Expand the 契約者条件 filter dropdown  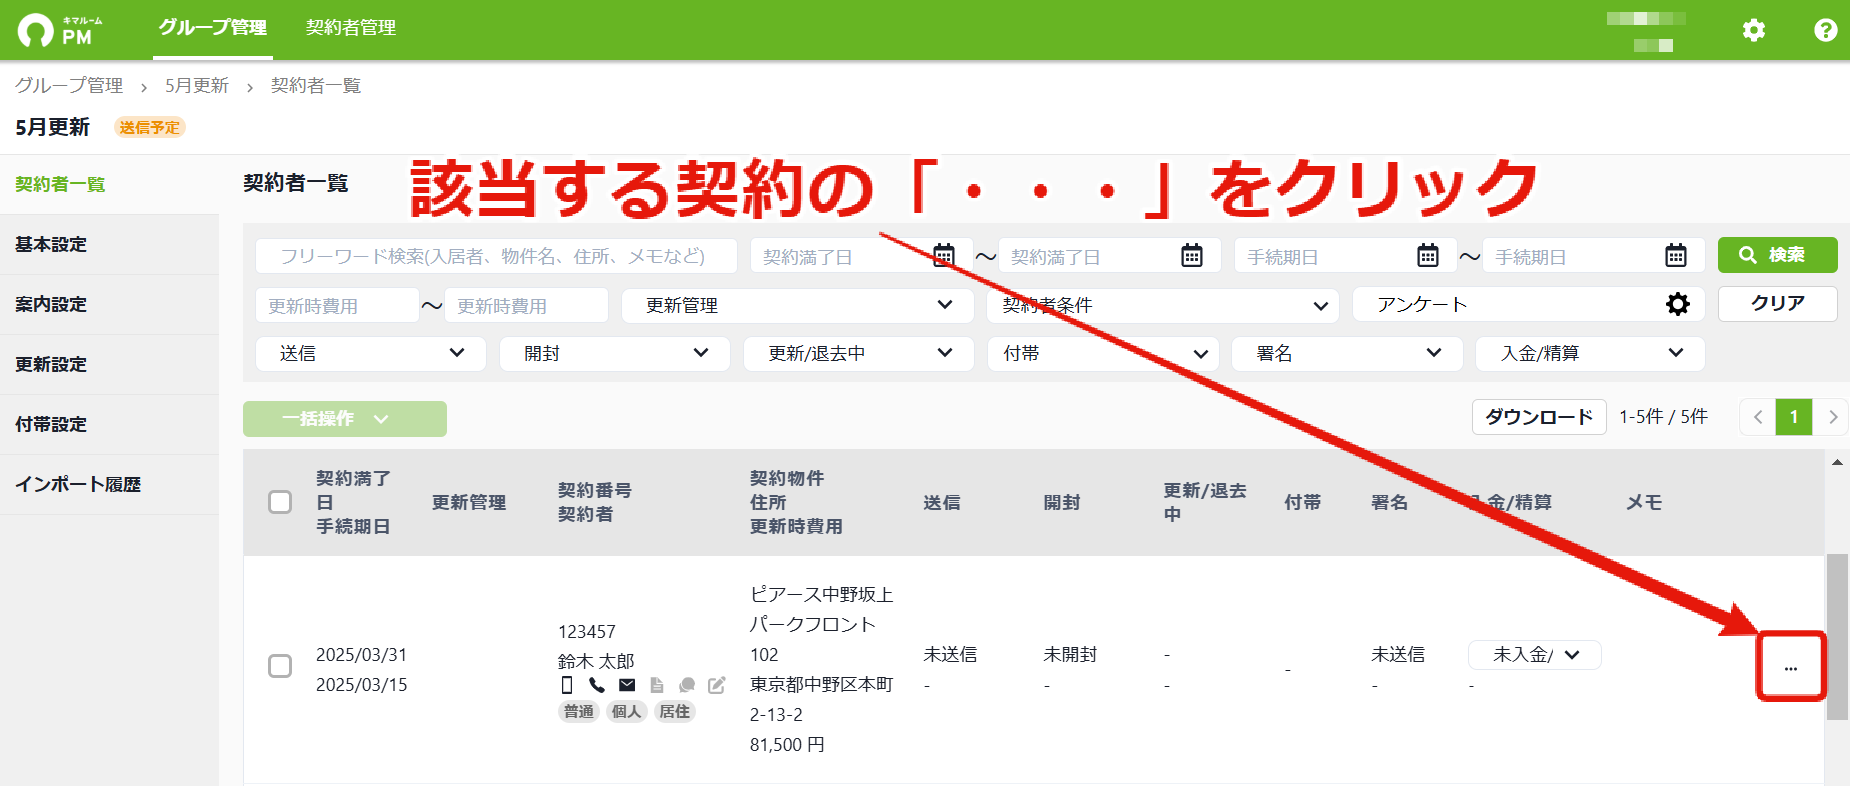(x=1163, y=305)
